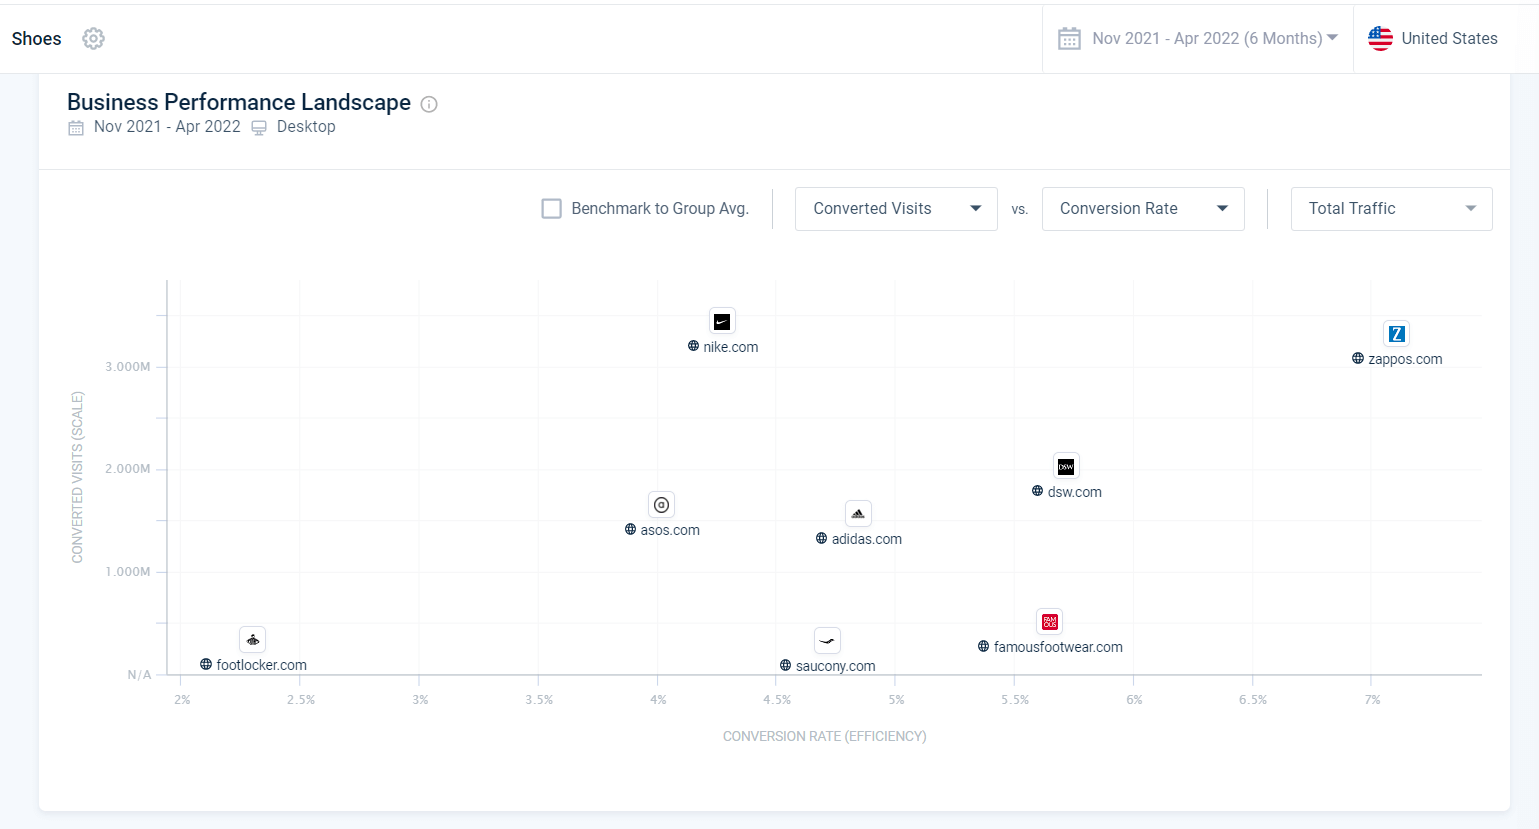
Task: Click the saucony.com label
Action: 835,666
